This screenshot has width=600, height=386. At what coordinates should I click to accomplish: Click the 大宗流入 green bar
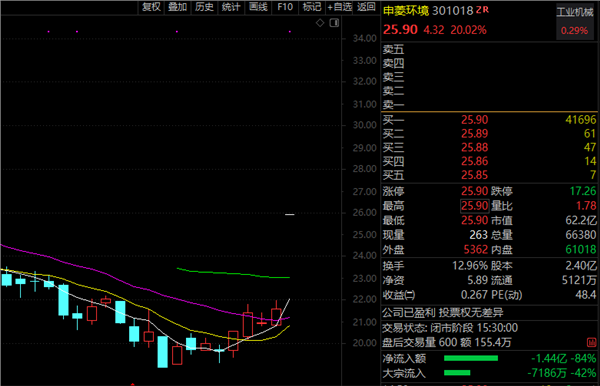tap(457, 373)
